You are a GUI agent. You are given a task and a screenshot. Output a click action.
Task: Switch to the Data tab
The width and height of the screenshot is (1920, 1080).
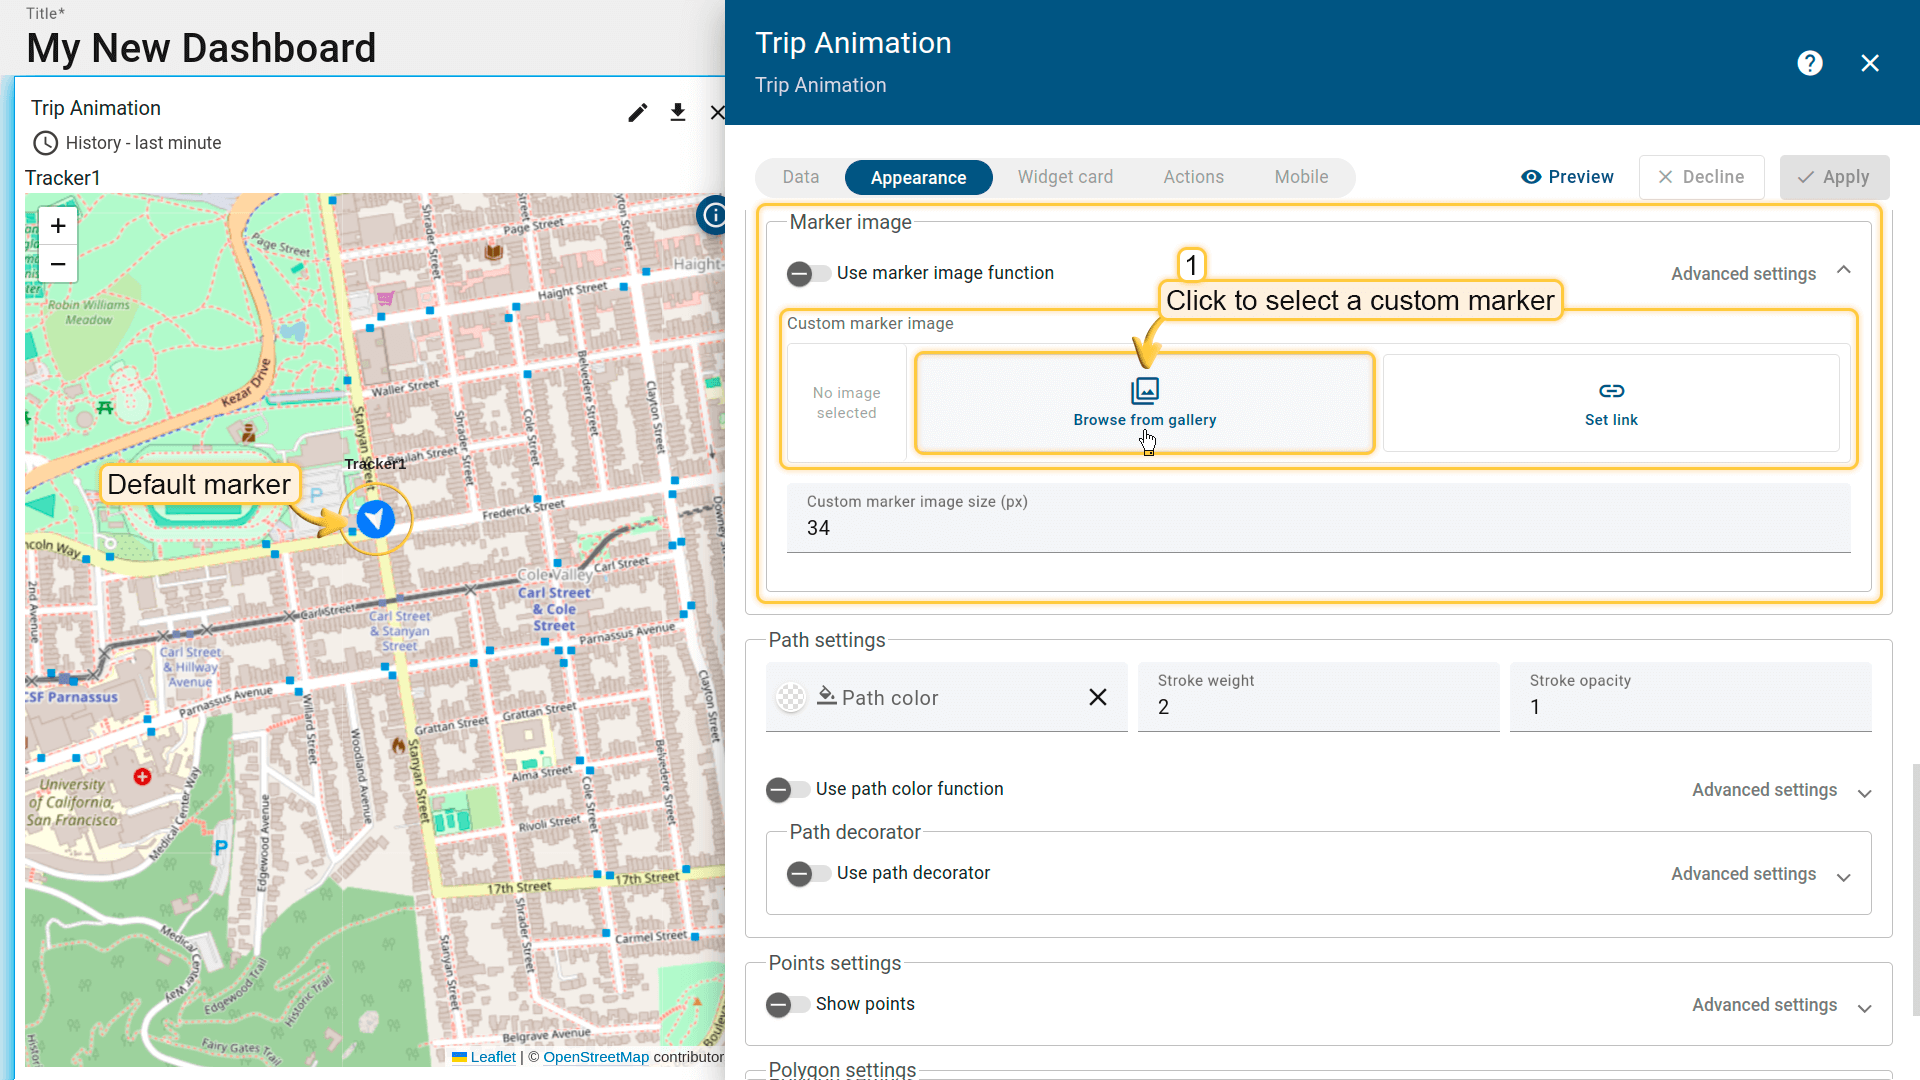[x=800, y=177]
